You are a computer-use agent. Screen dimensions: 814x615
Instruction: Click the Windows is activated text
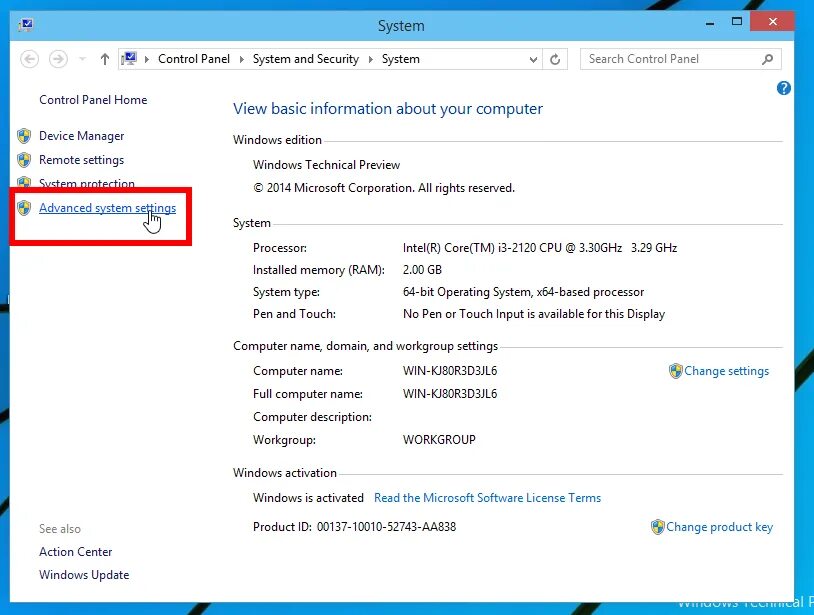pyautogui.click(x=308, y=498)
